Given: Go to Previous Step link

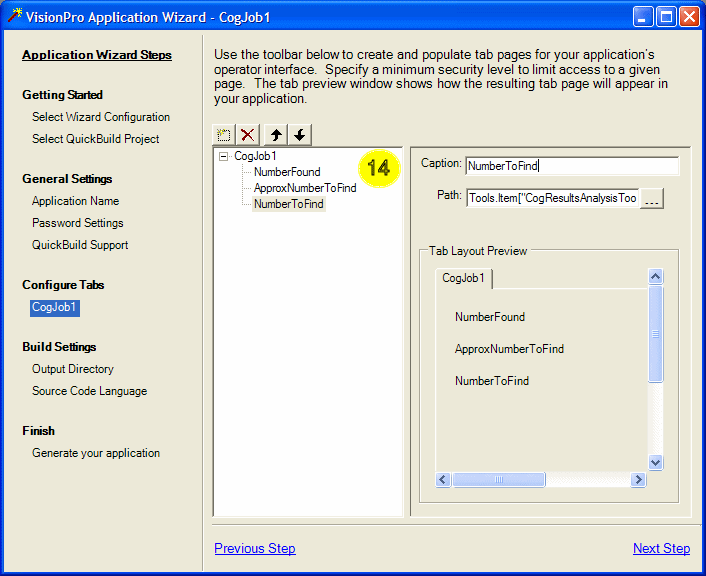Looking at the screenshot, I should [x=255, y=548].
